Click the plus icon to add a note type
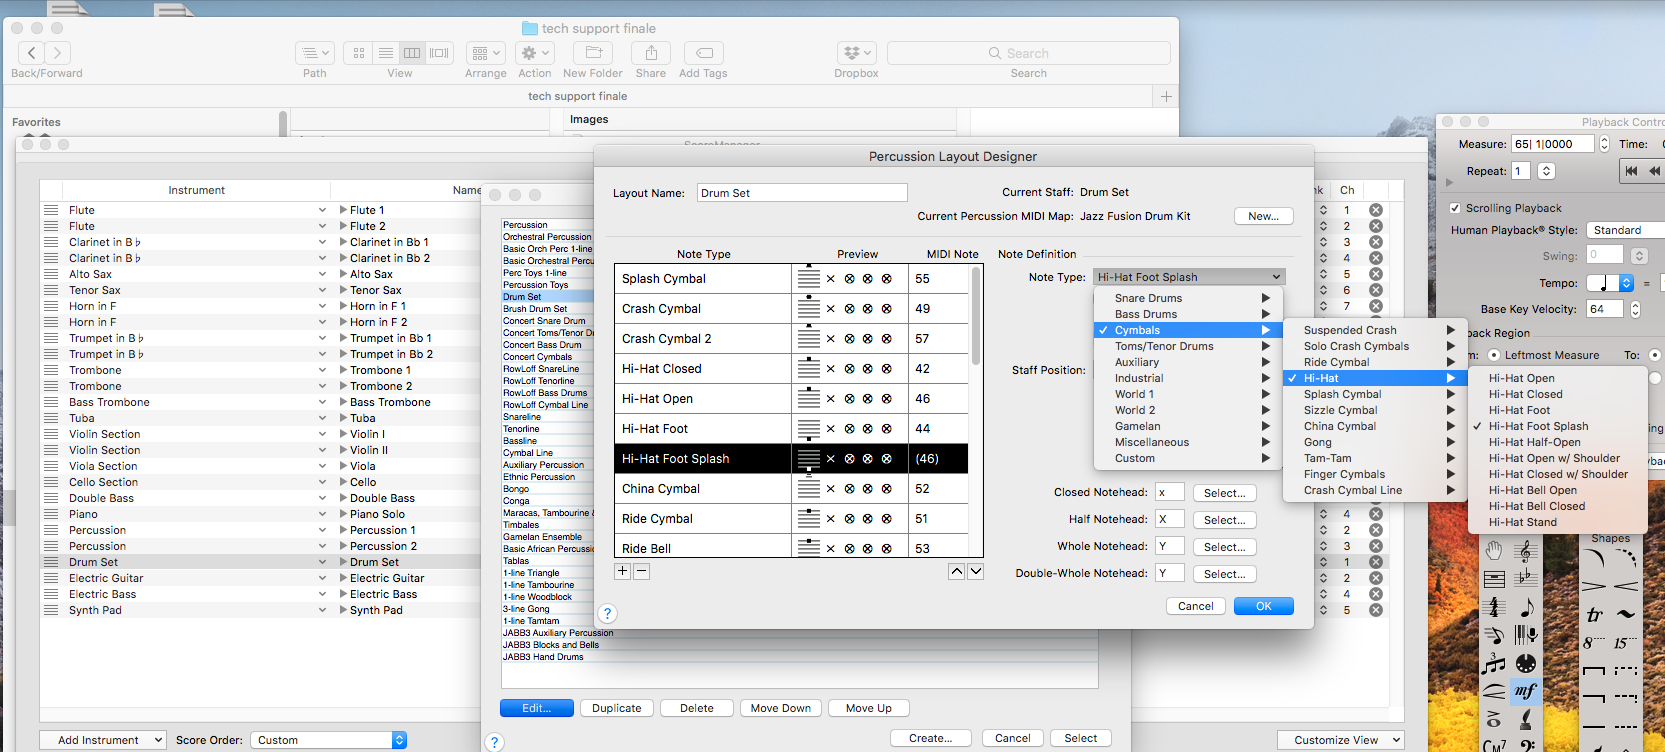The image size is (1665, 752). tap(623, 571)
